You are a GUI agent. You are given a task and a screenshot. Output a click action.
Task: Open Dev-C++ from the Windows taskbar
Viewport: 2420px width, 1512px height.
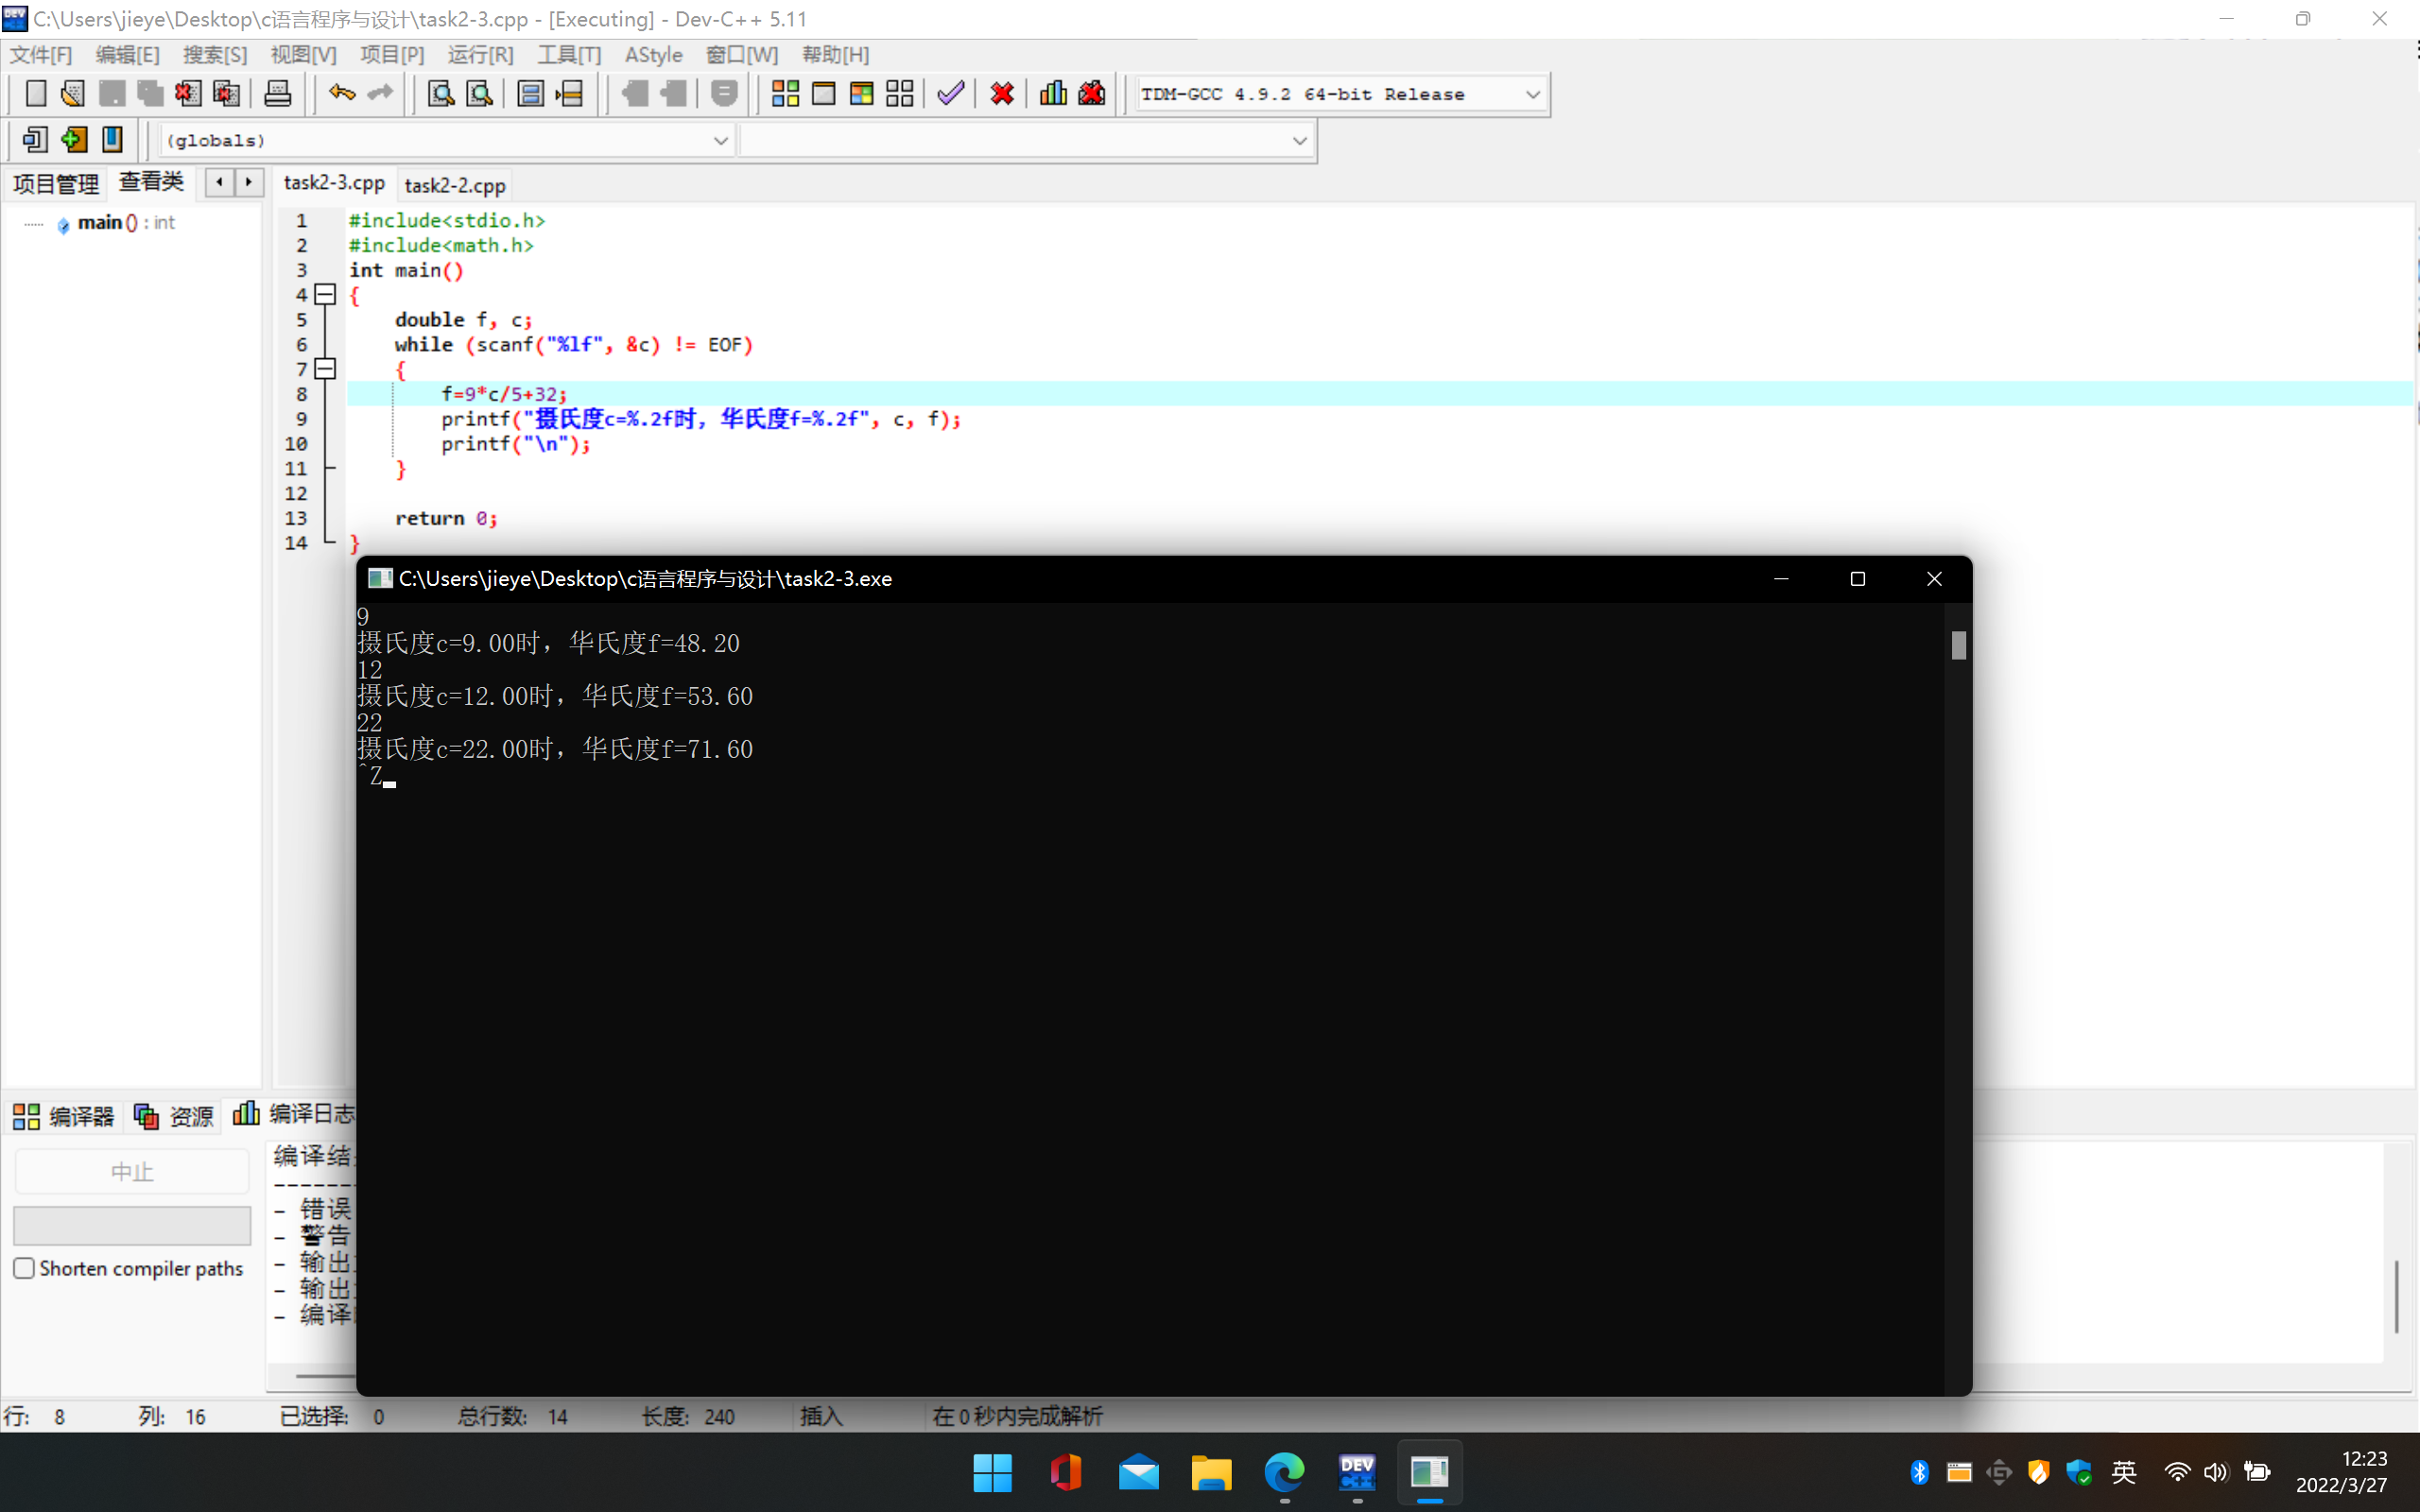pyautogui.click(x=1356, y=1472)
